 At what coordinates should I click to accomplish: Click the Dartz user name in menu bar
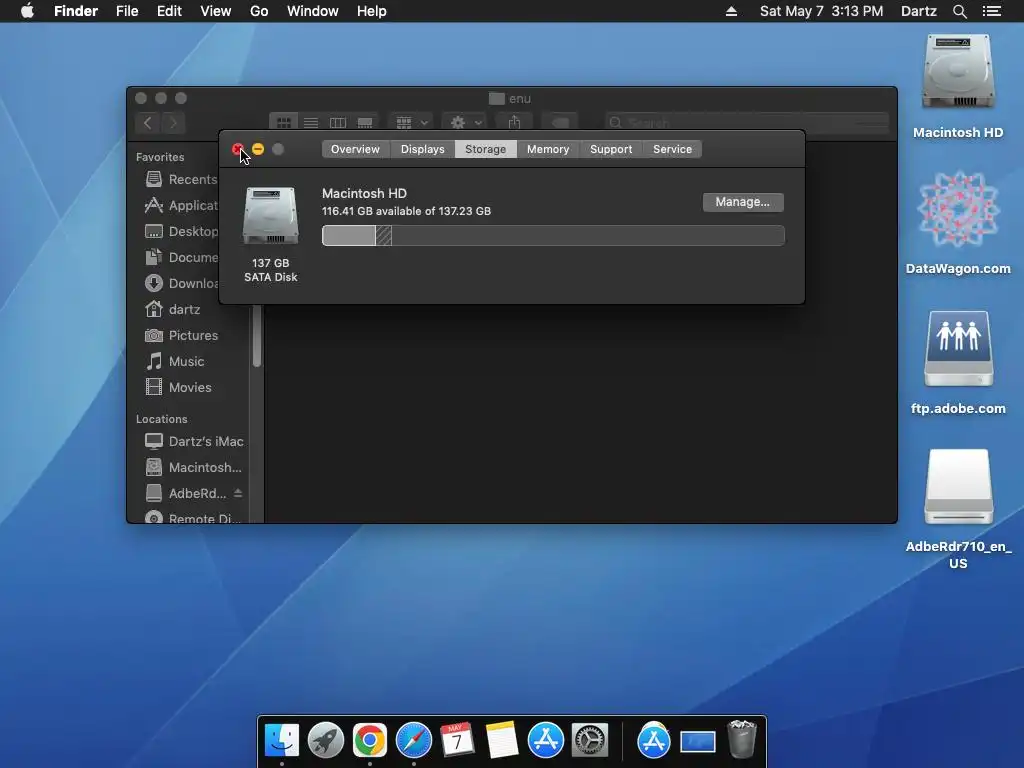click(918, 11)
